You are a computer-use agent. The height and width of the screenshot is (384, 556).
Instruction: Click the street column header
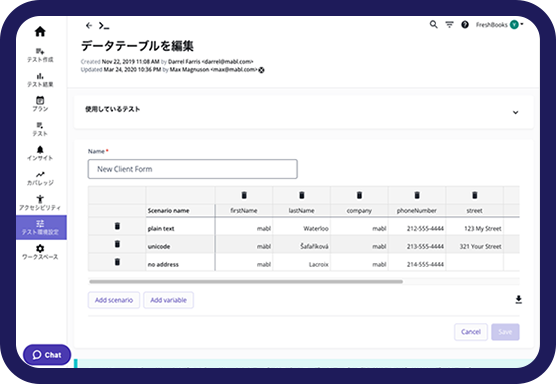pyautogui.click(x=474, y=211)
